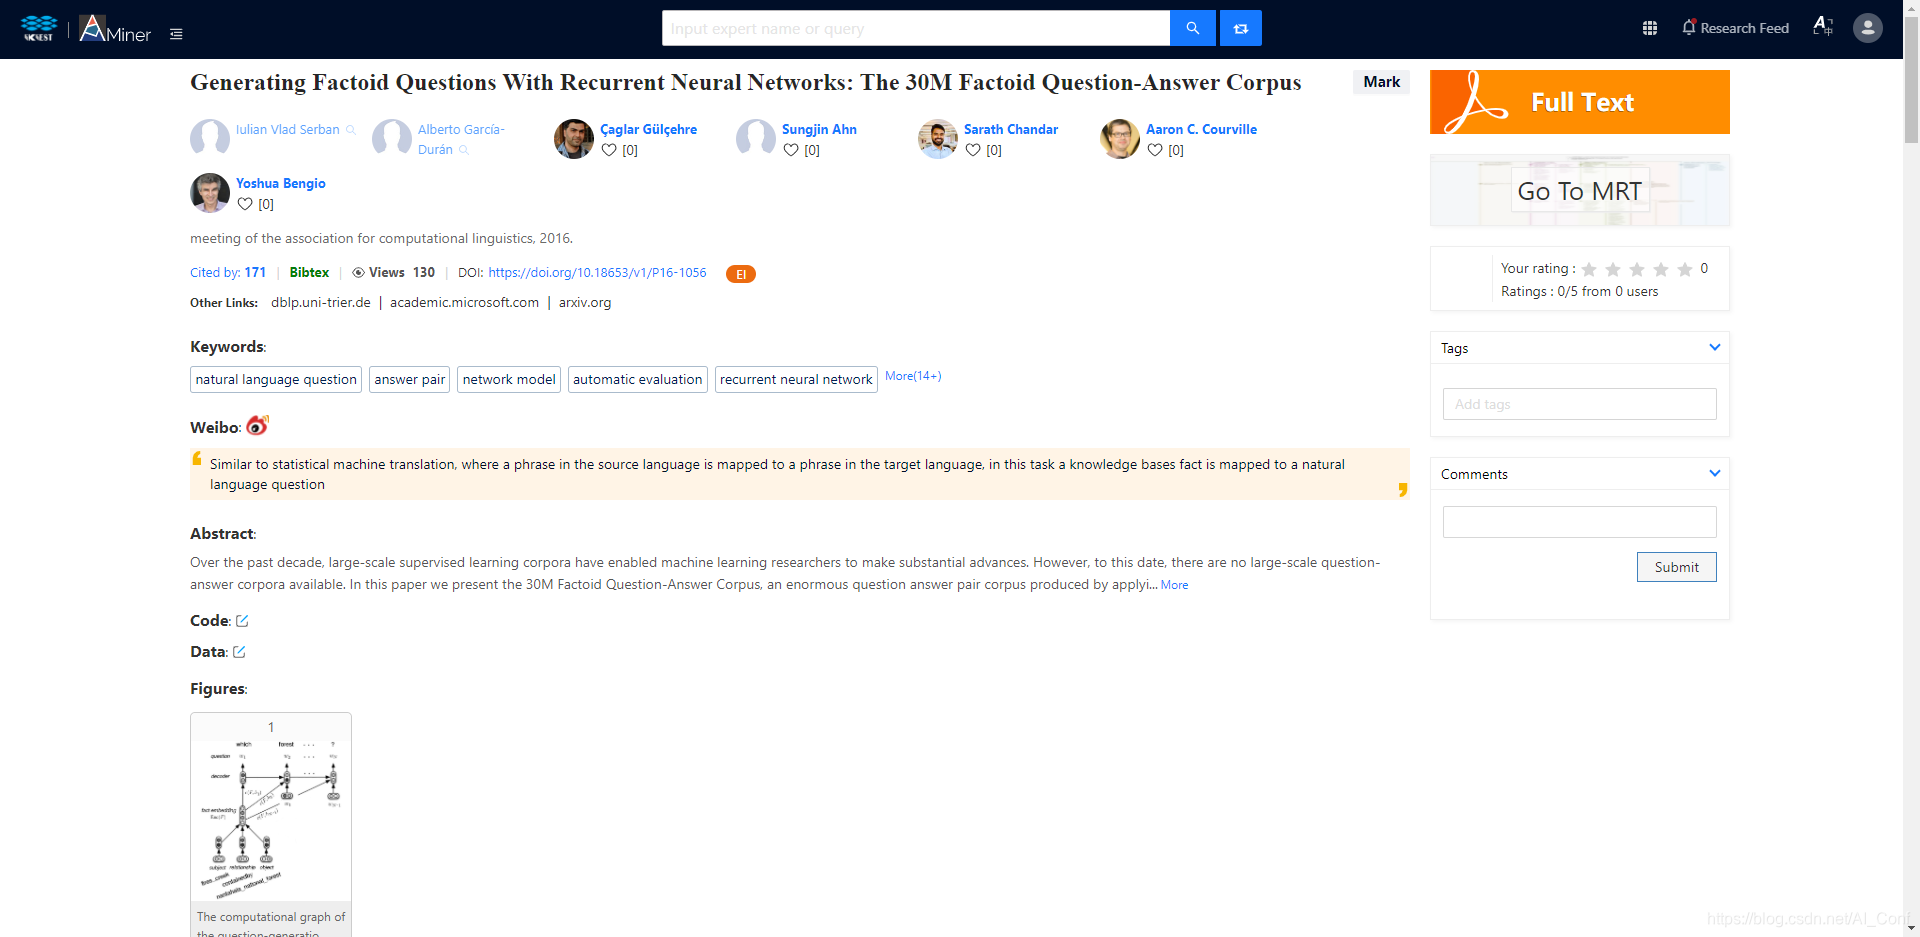Click the Go To MRT banner
The width and height of the screenshot is (1920, 937).
pos(1580,191)
